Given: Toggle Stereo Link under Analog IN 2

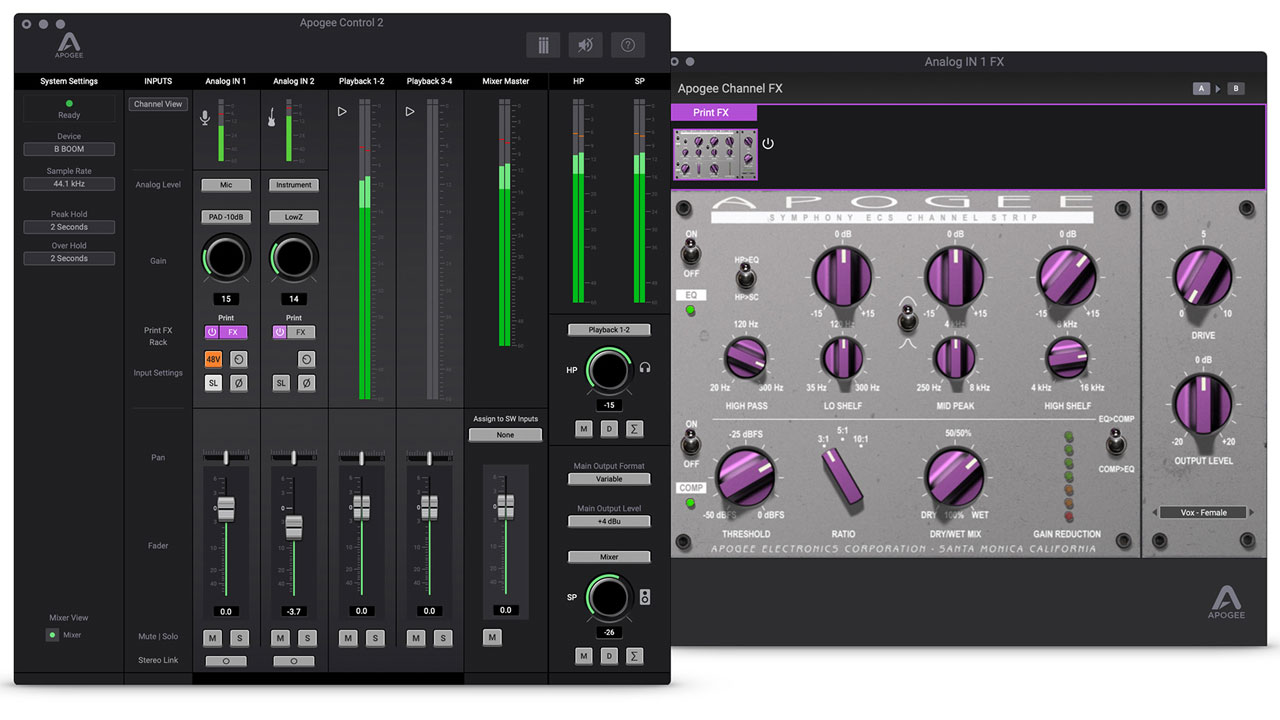Looking at the screenshot, I should 293,661.
